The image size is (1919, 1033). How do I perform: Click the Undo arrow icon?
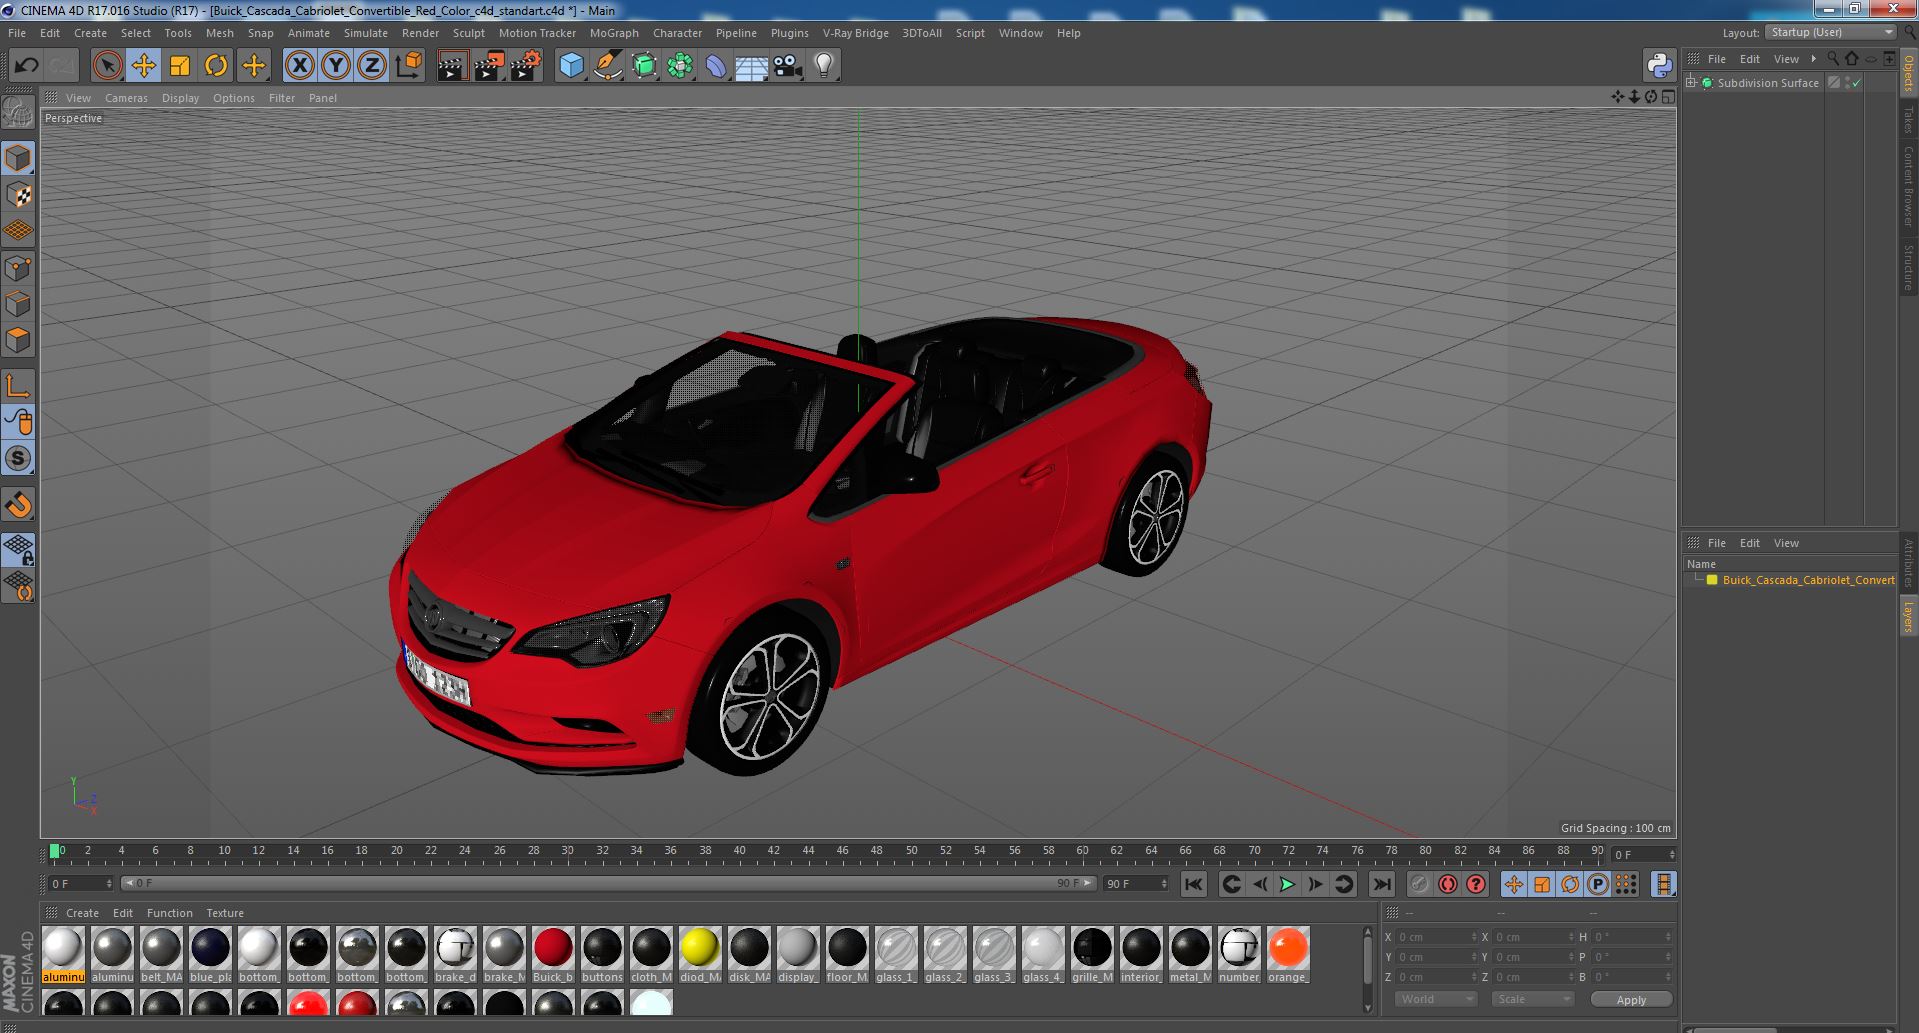(x=25, y=66)
